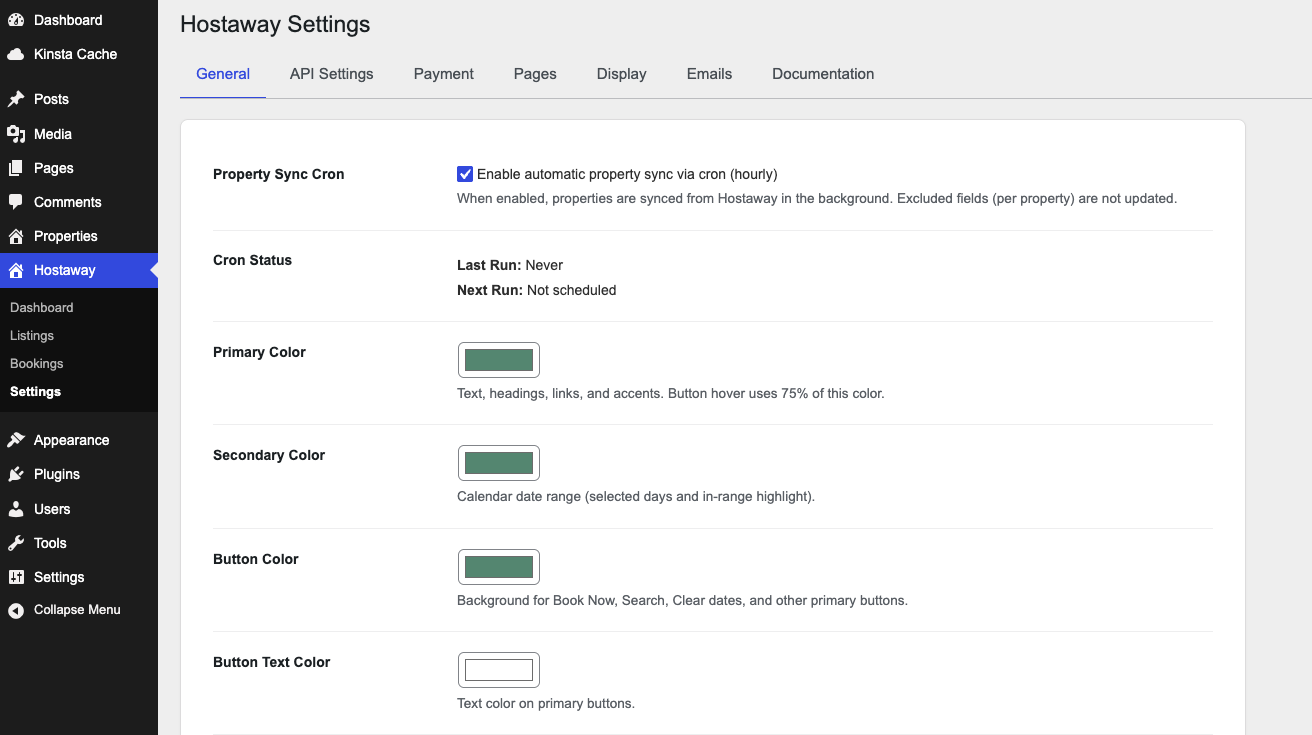Open the Button Color picker swatch
The image size is (1312, 735).
[499, 567]
